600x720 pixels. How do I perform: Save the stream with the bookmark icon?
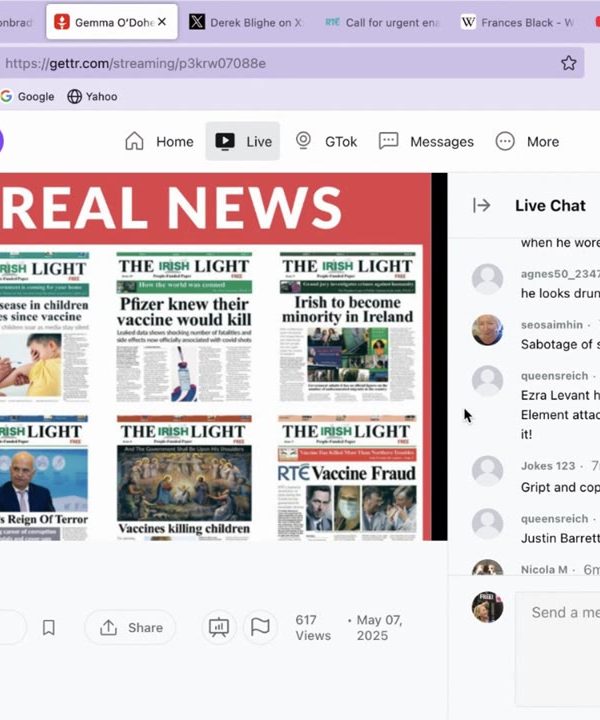(x=49, y=627)
